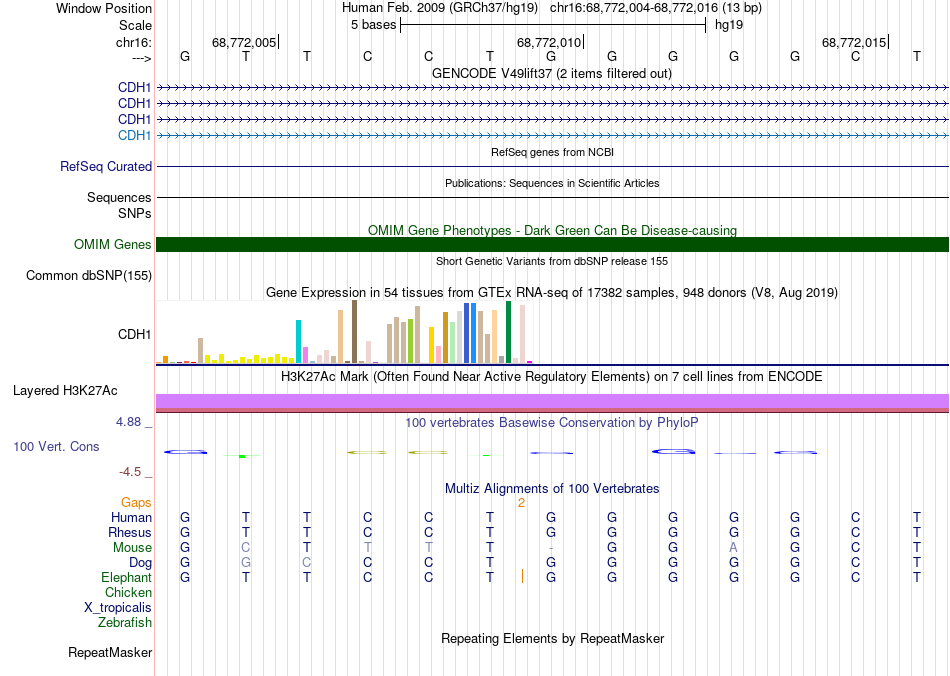Click the 5 bases scale bar

[552, 24]
